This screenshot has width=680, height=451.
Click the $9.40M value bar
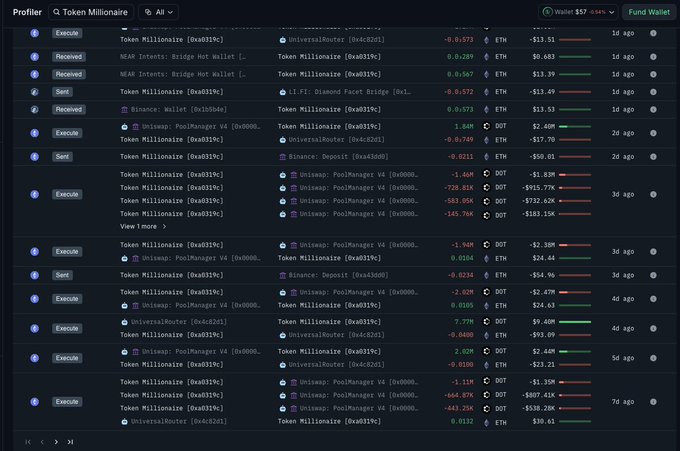coord(575,322)
